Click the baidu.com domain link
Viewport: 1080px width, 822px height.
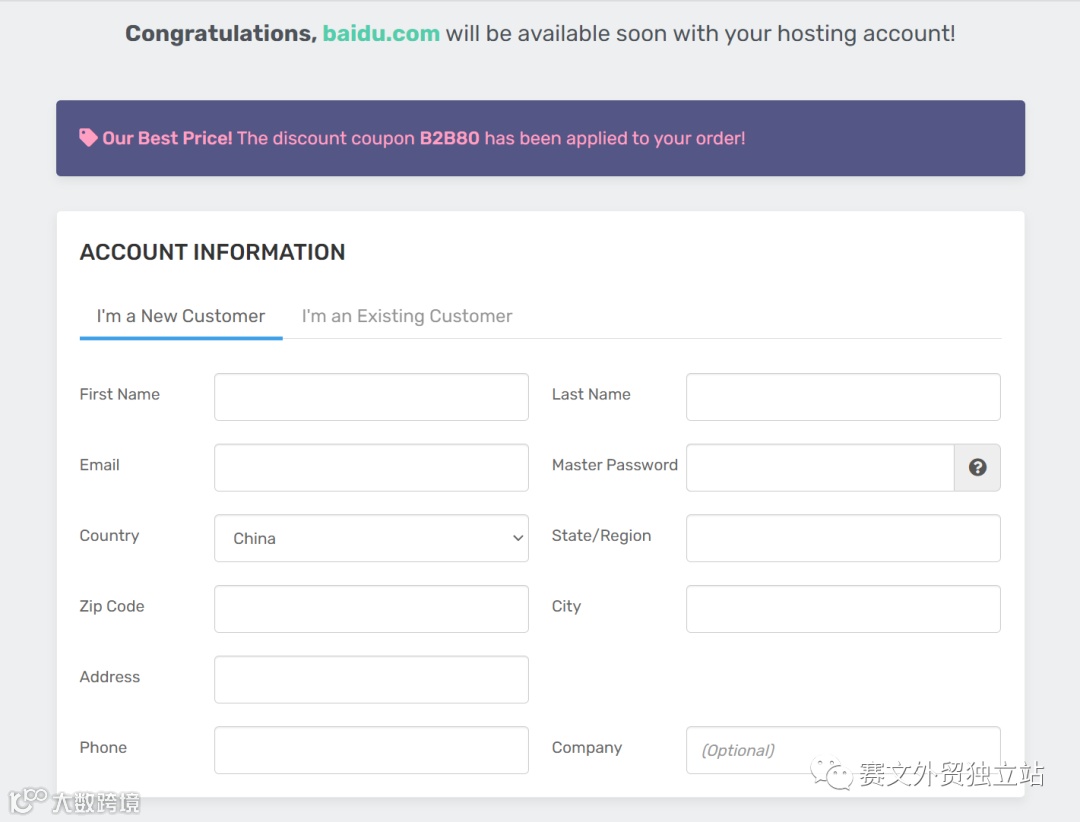[381, 33]
